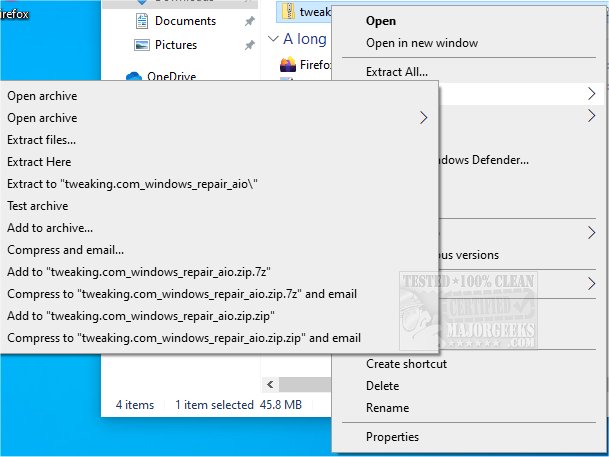Select Add to tweaking.com_windows_repair_aio.zip.7z
This screenshot has height=457, width=609.
point(139,272)
